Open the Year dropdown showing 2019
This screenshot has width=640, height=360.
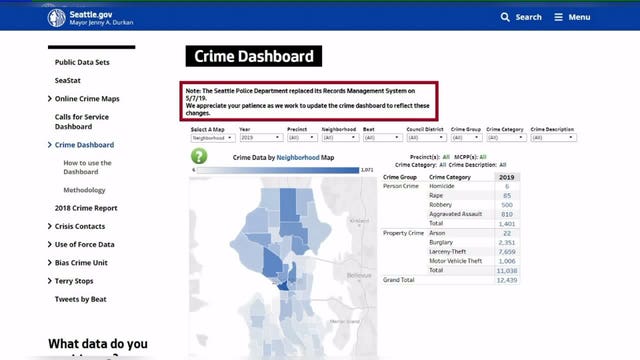pos(261,138)
